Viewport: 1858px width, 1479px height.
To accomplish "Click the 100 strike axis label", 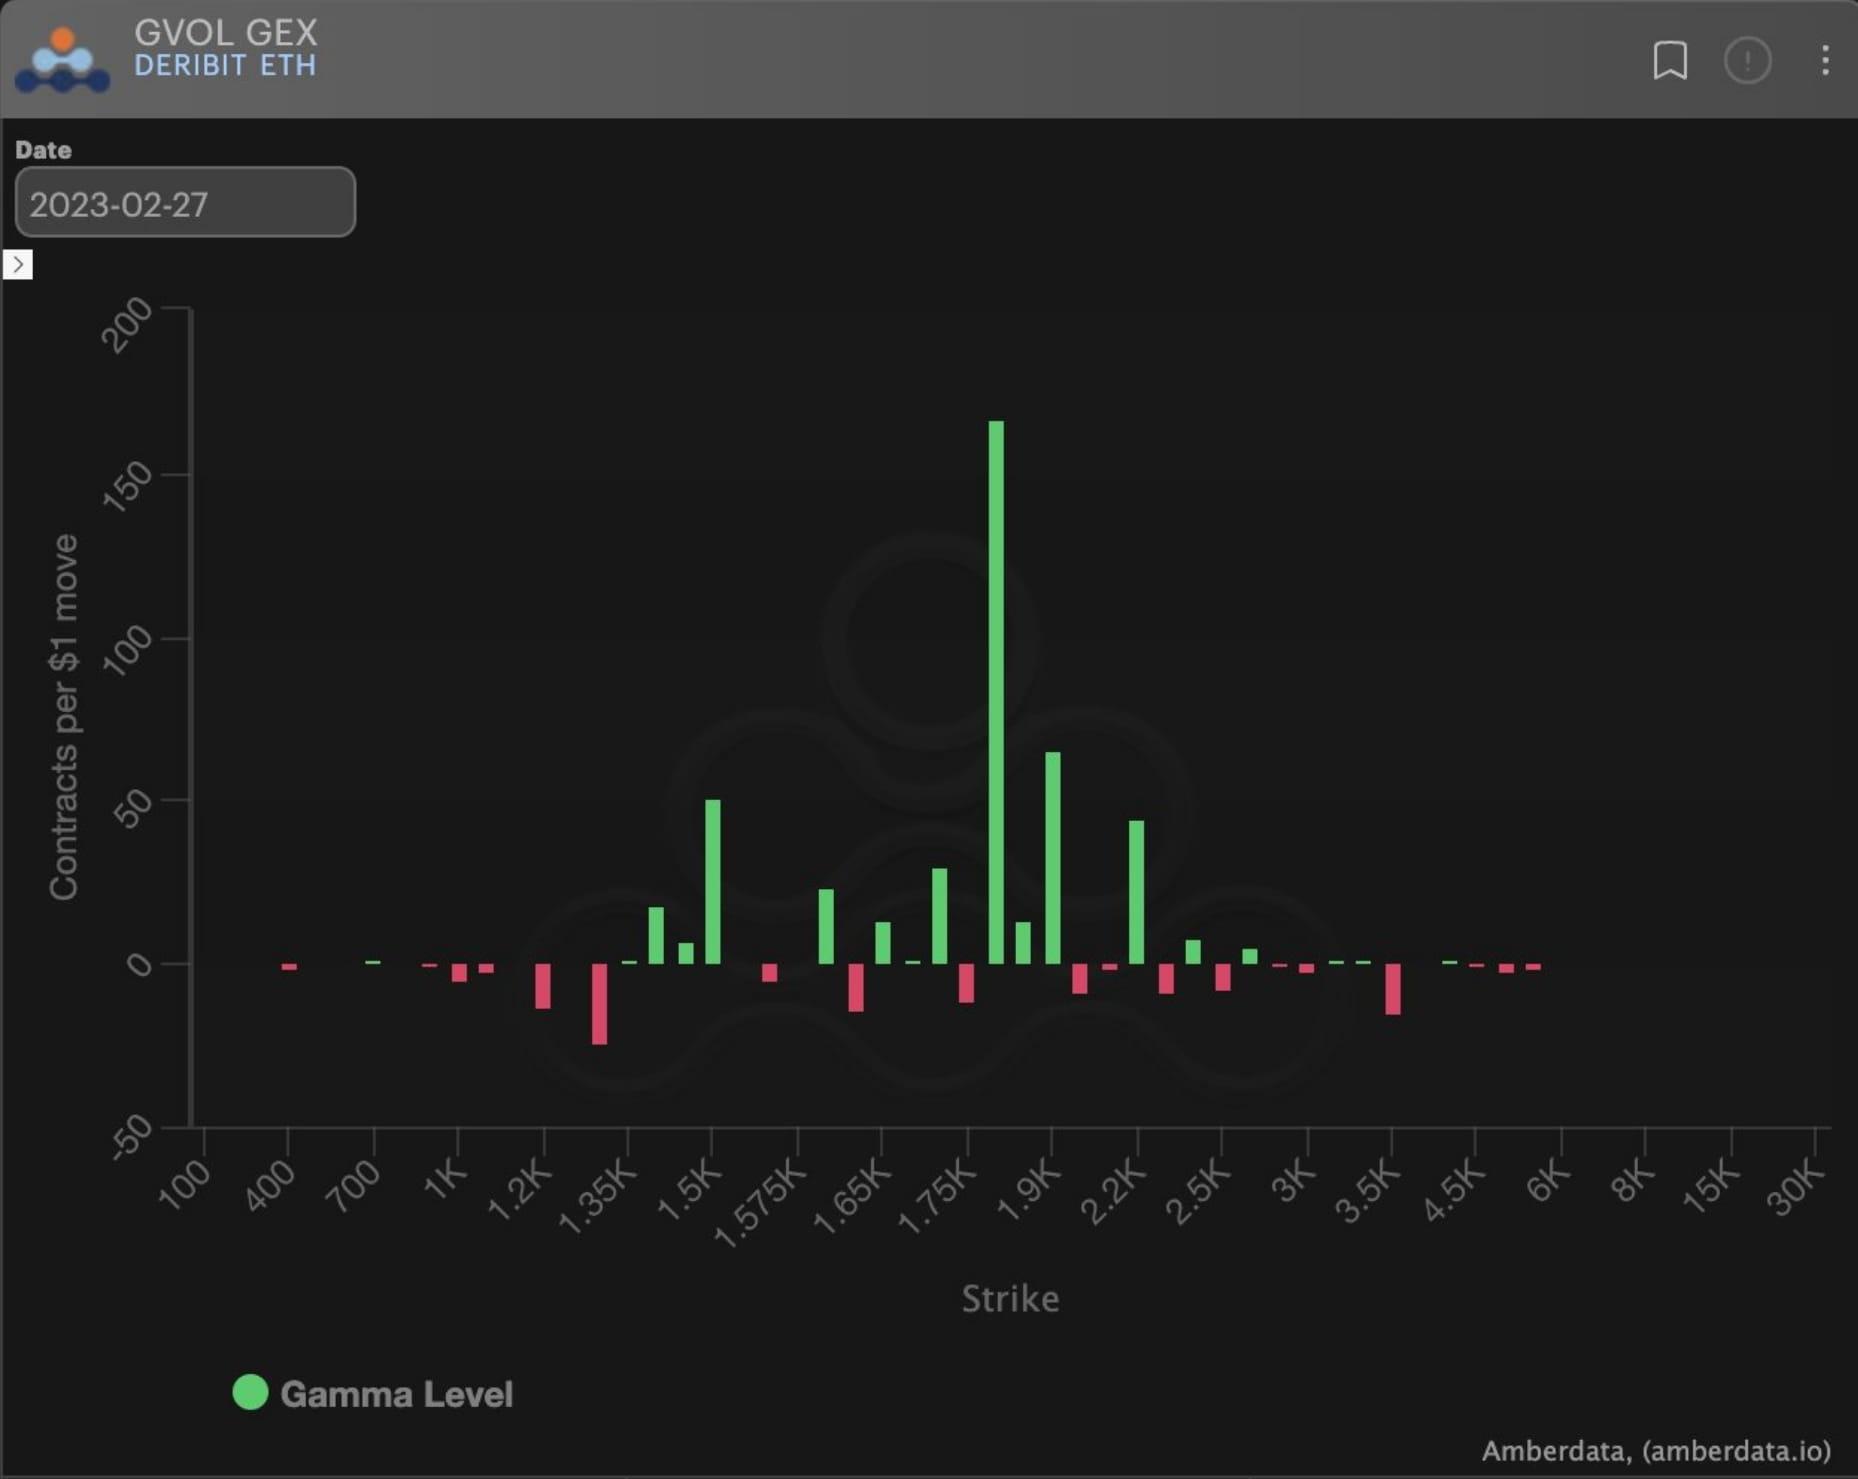I will click(185, 1185).
